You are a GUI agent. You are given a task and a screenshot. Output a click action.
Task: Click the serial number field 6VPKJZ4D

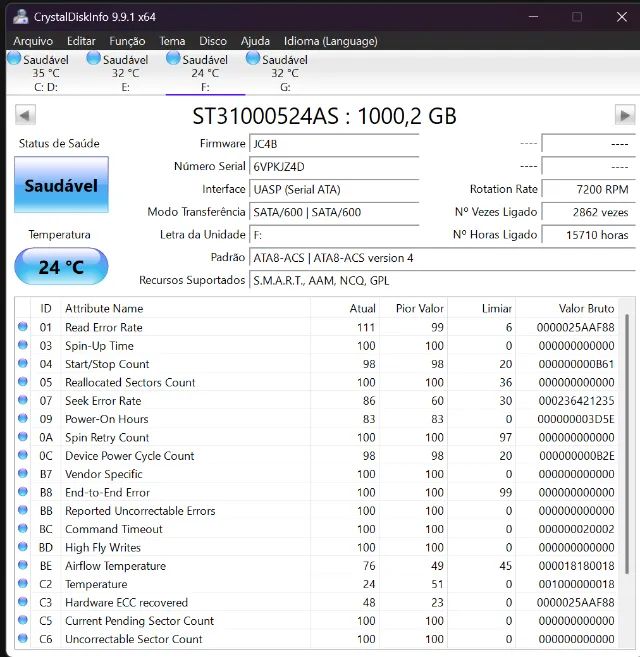click(x=334, y=166)
